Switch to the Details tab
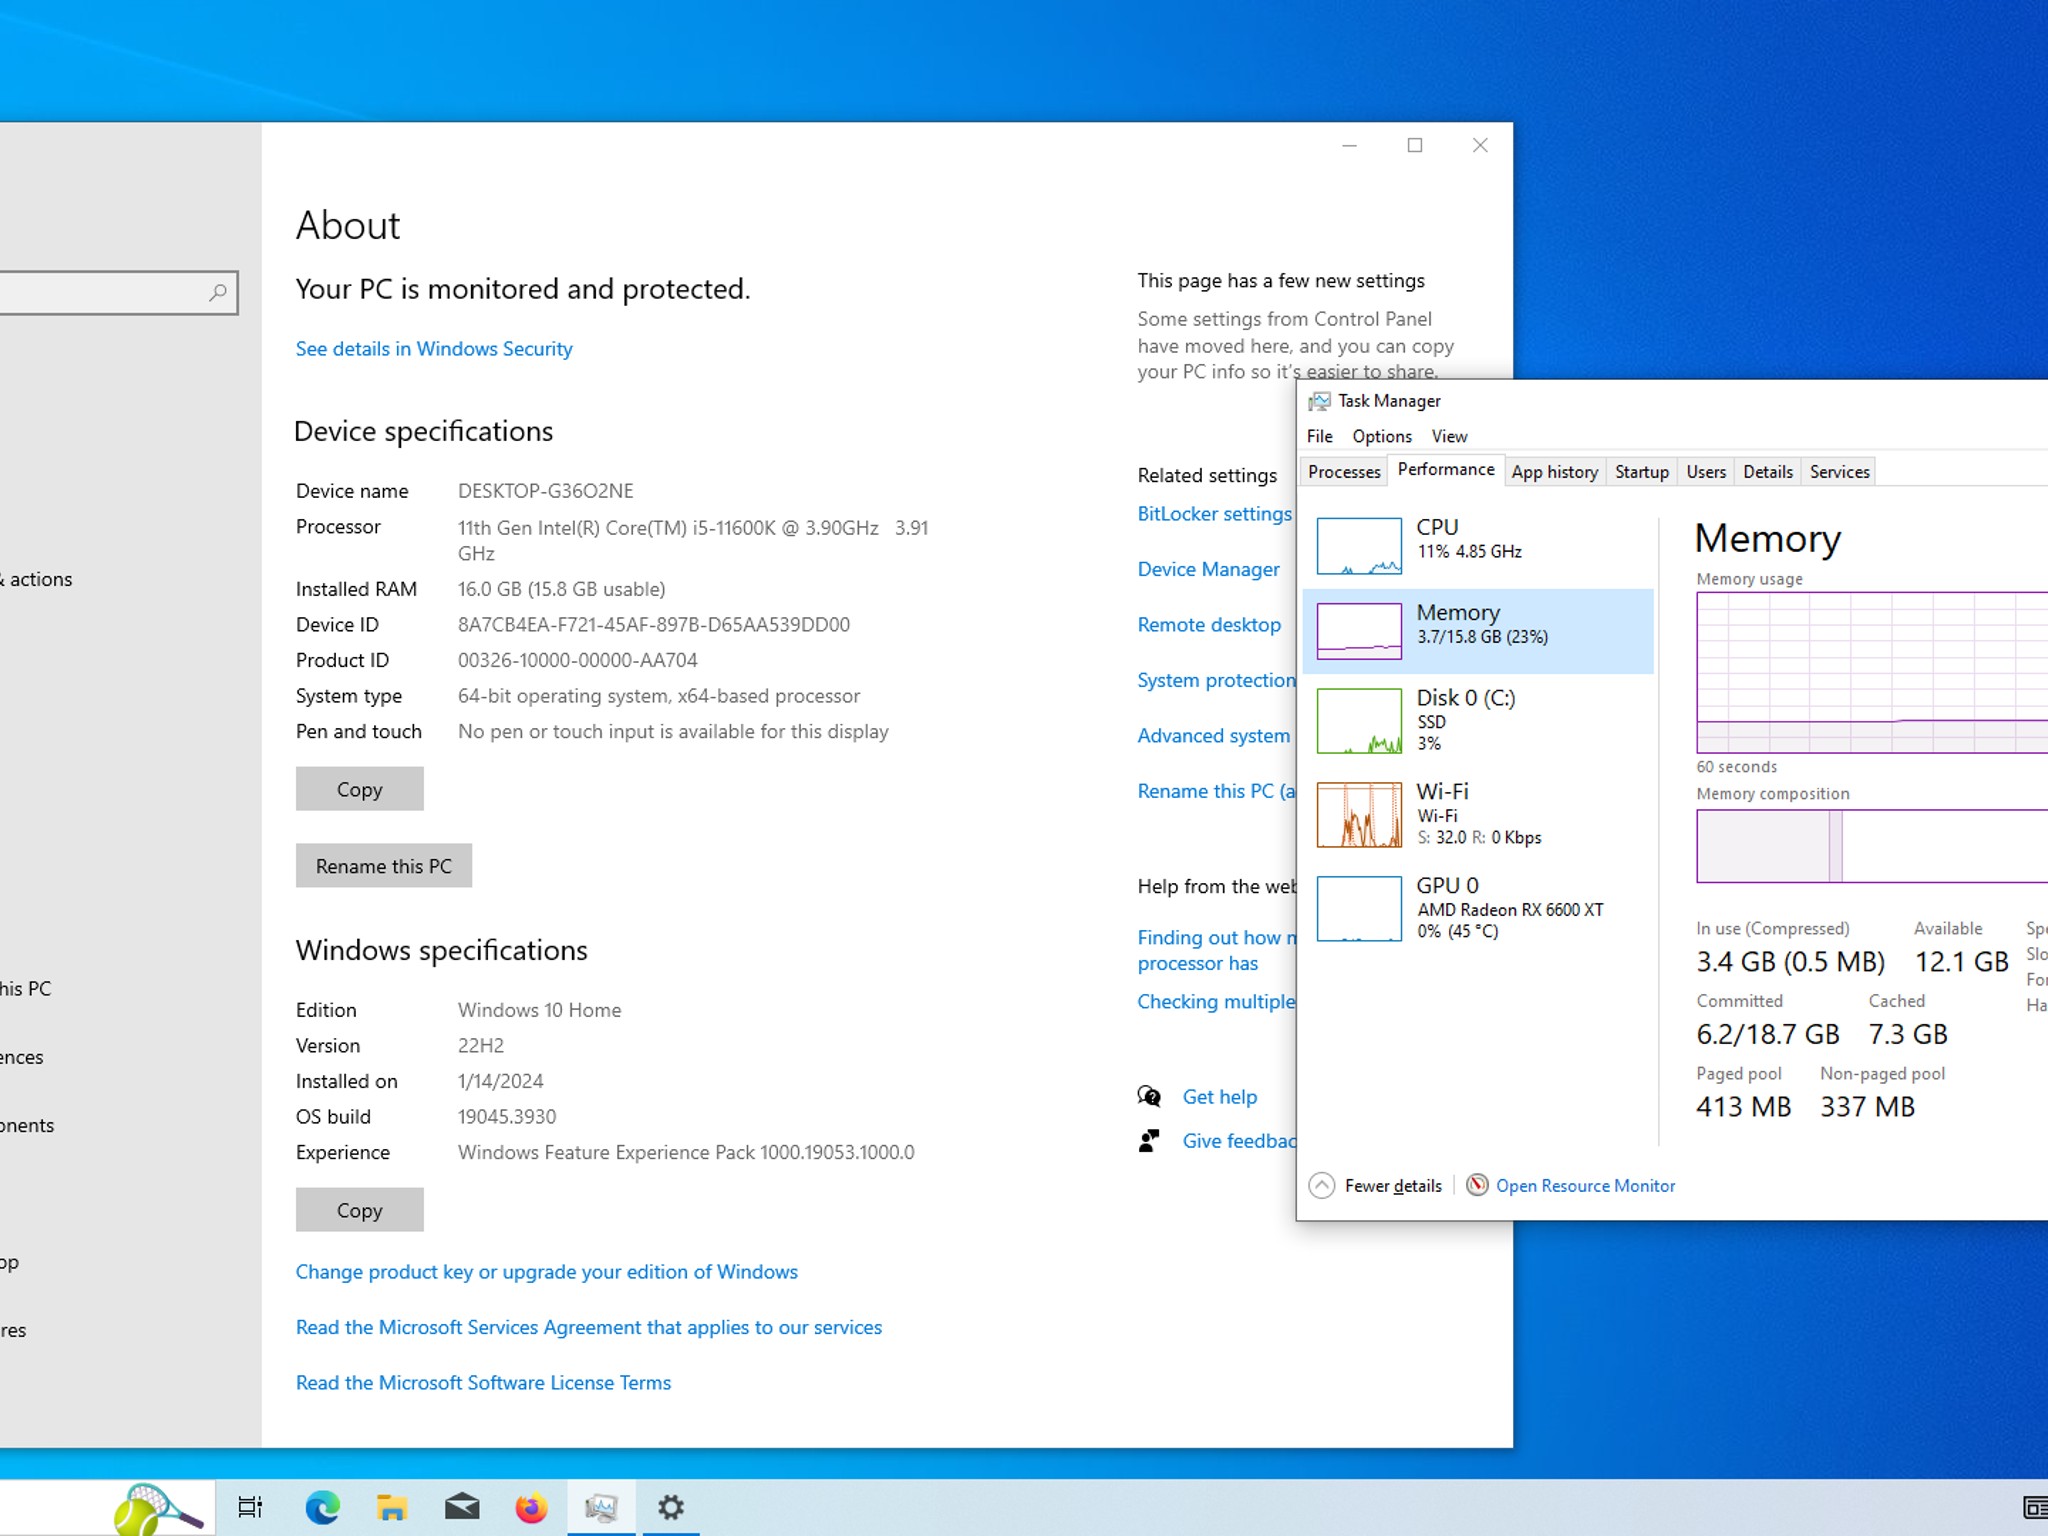The image size is (2048, 1536). tap(1767, 472)
